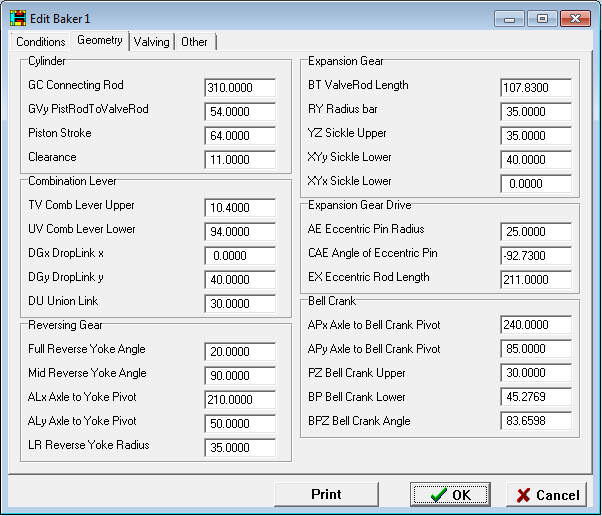Focus the Clearance input field
Screen dimensions: 602x516
click(239, 160)
